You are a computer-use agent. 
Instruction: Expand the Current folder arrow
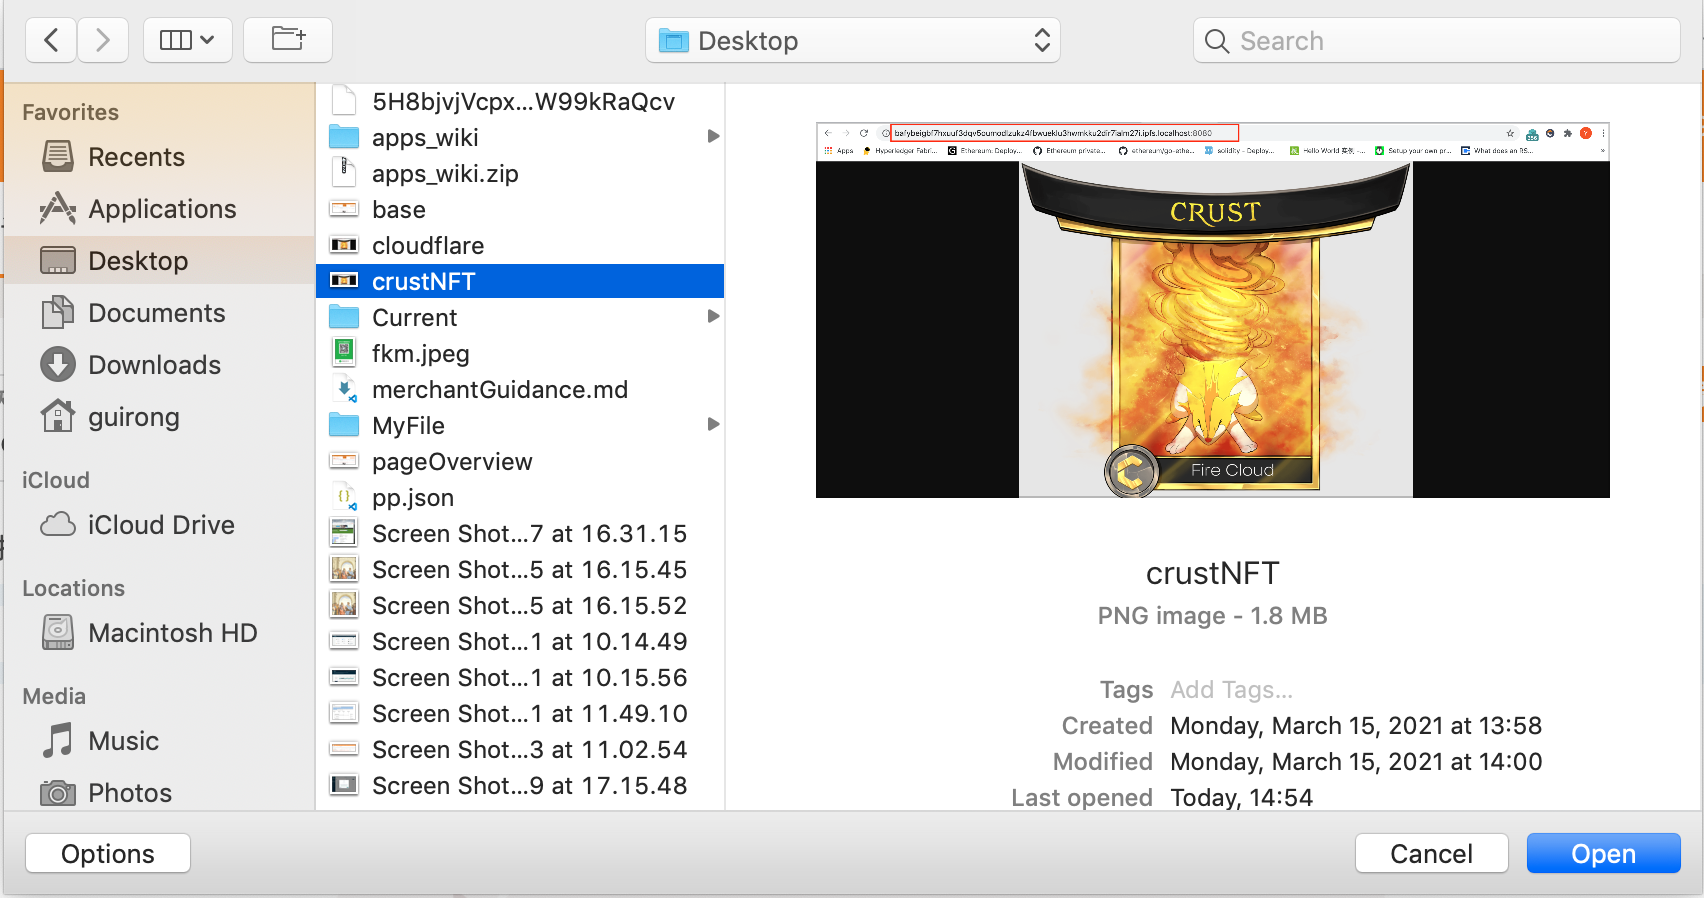tap(713, 317)
